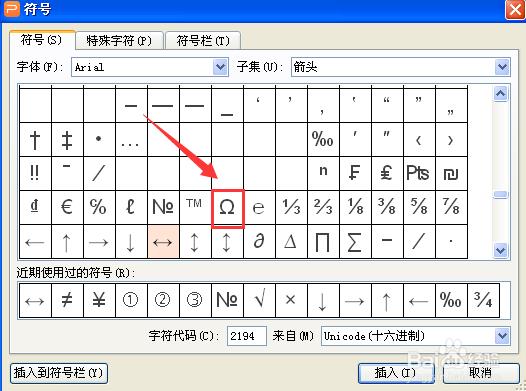
Task: Select the dagger symbol
Action: click(x=35, y=139)
